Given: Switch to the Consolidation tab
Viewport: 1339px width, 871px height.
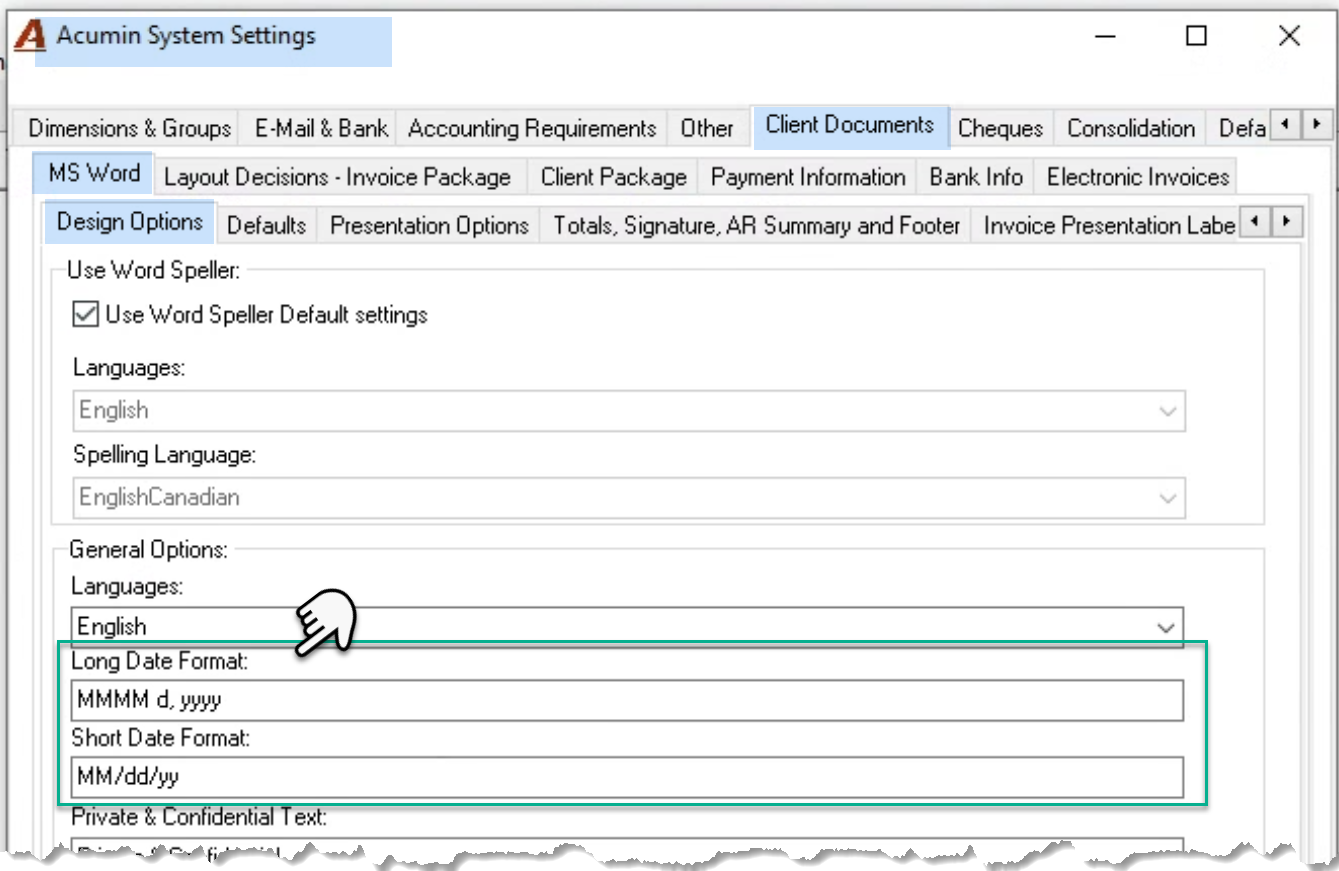Looking at the screenshot, I should point(1130,129).
